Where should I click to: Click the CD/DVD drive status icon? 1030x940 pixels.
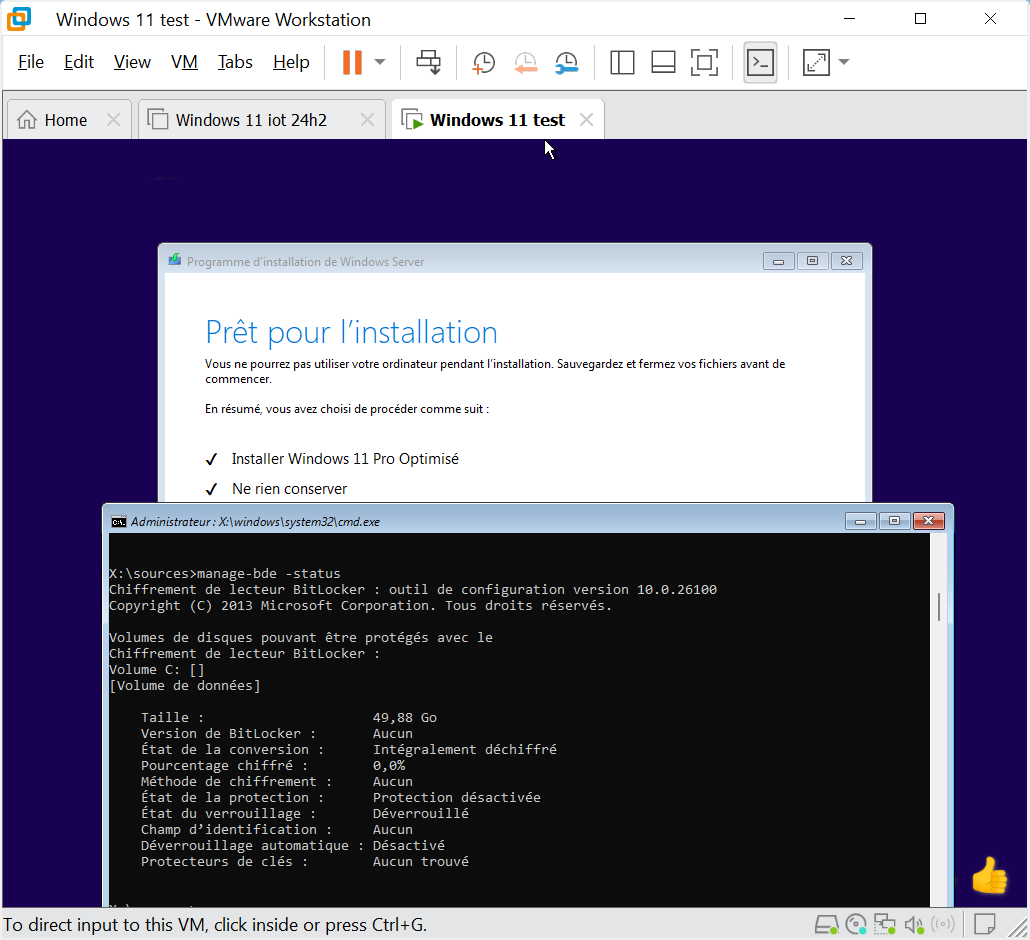click(x=856, y=925)
